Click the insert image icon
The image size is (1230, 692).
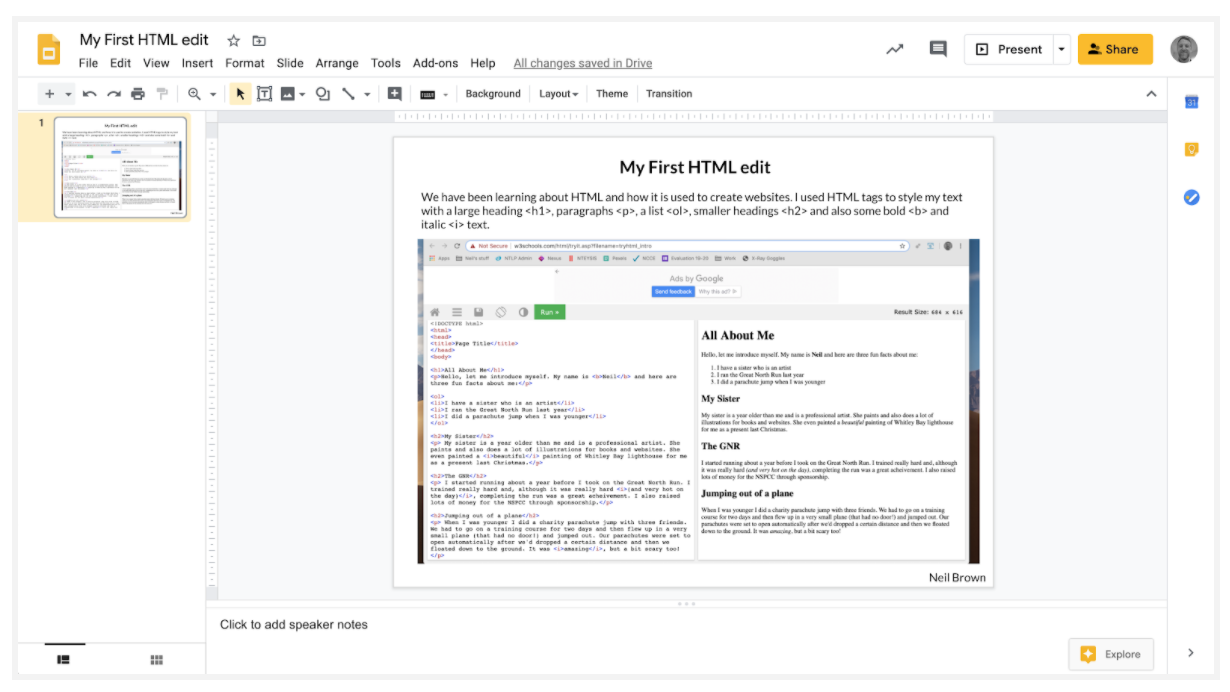point(288,94)
